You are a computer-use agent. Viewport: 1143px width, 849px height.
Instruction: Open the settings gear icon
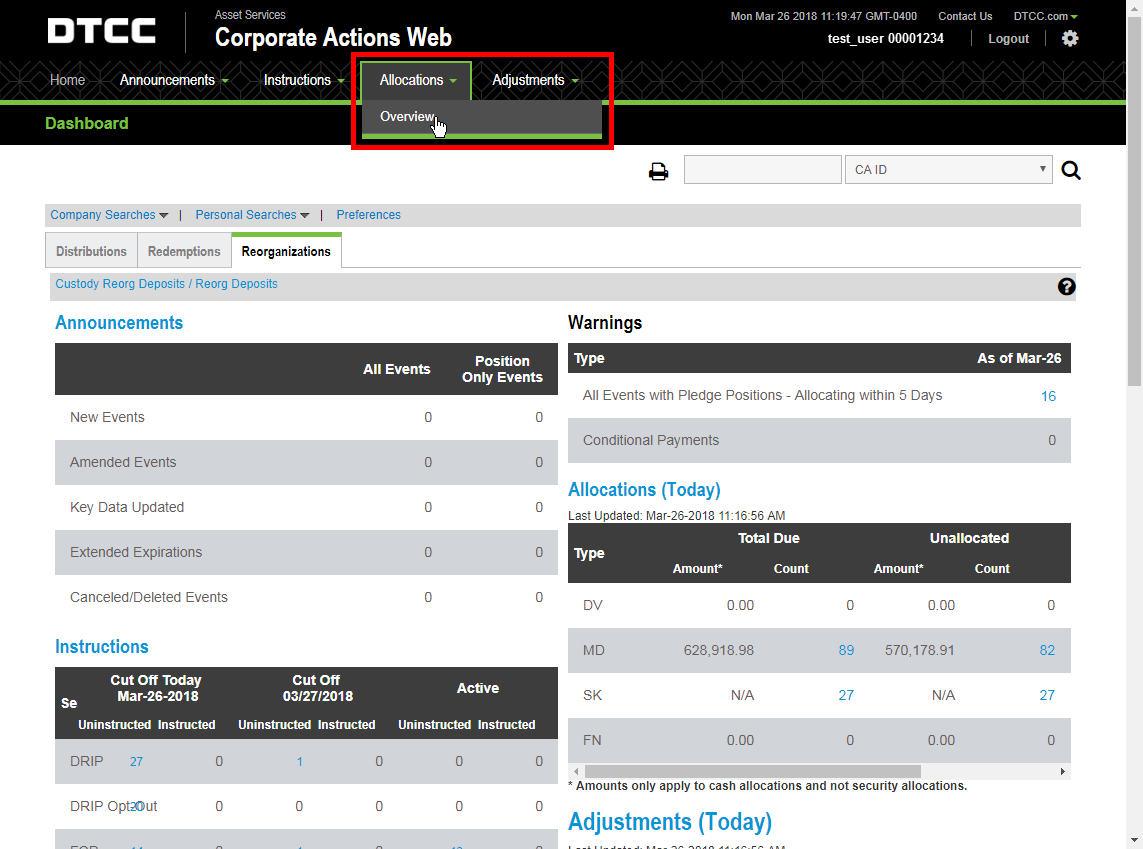tap(1069, 39)
